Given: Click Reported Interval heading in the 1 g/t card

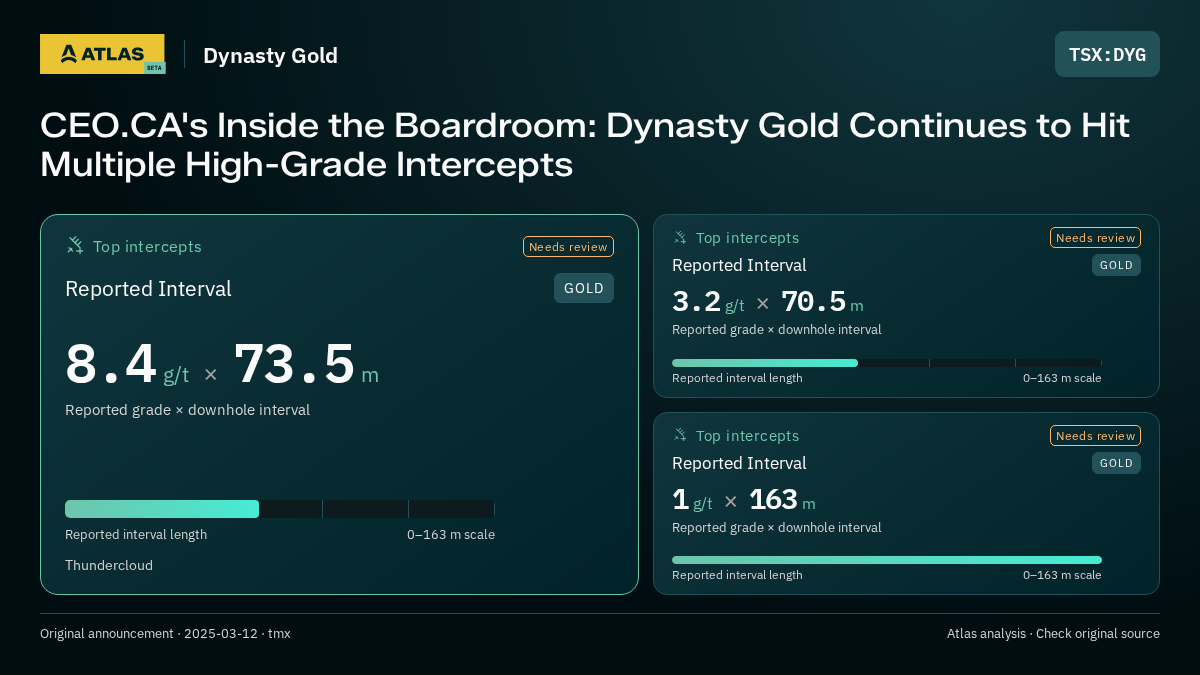Looking at the screenshot, I should [739, 463].
